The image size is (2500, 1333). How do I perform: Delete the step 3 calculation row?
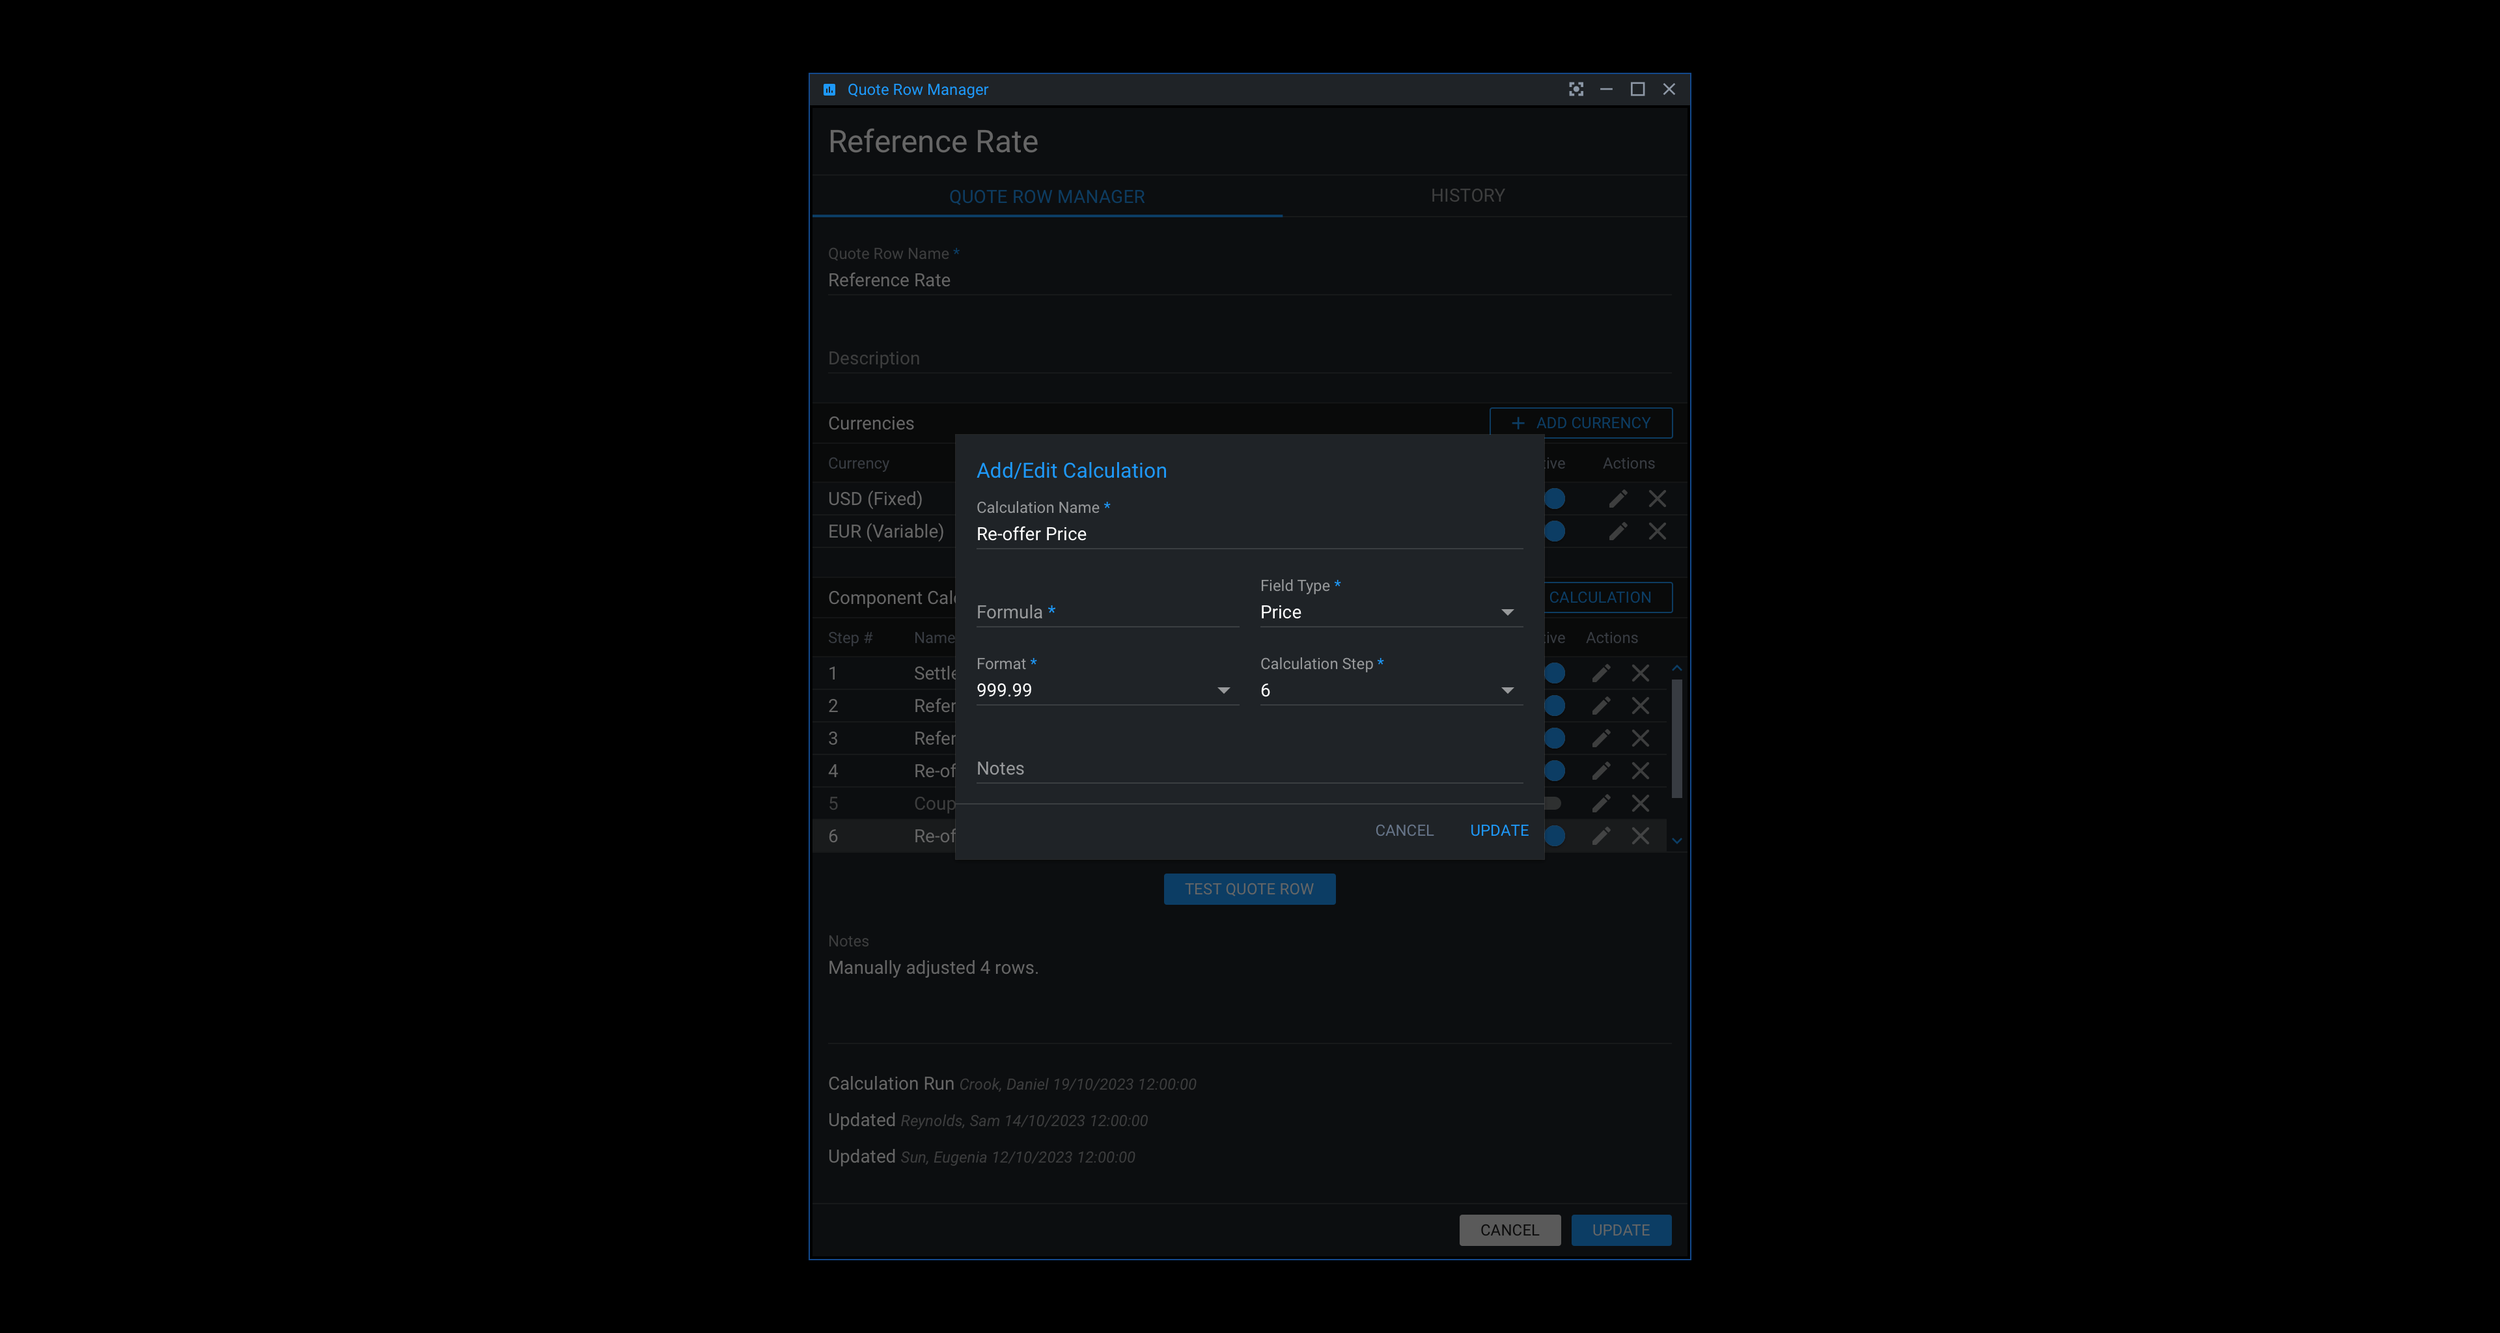point(1640,738)
